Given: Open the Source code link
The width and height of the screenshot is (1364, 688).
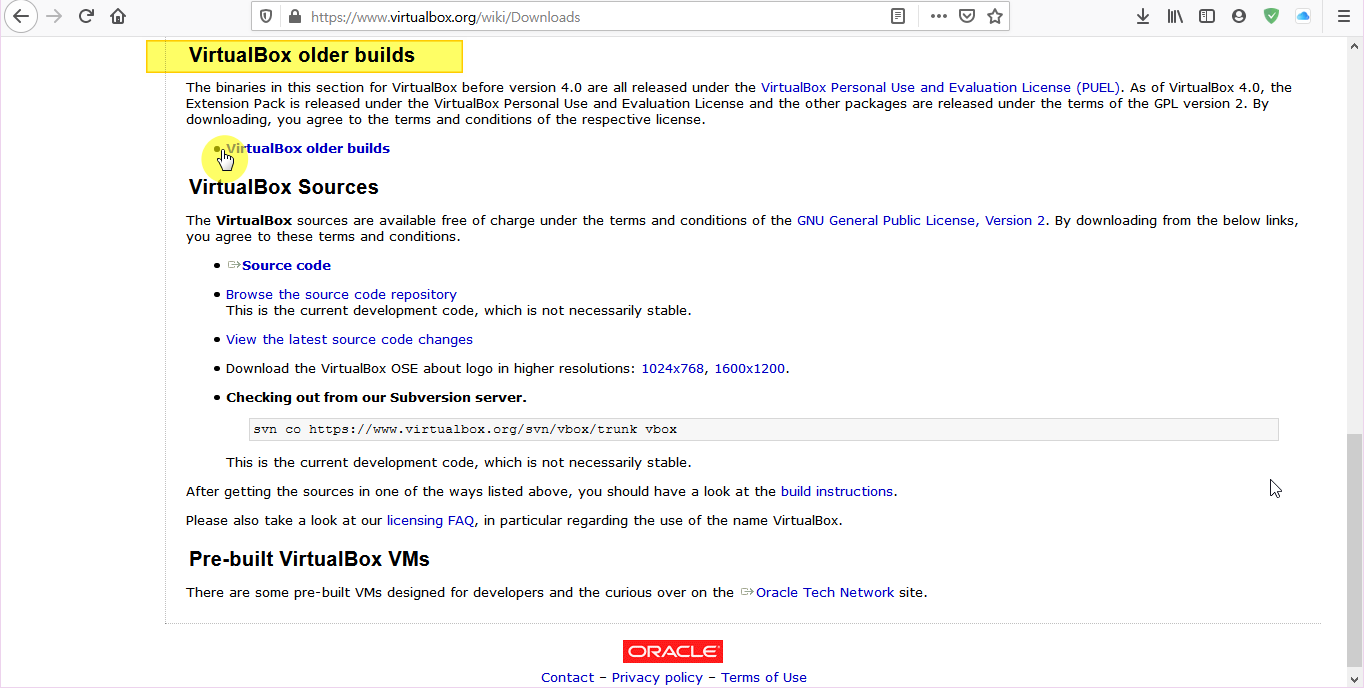Looking at the screenshot, I should [x=286, y=265].
